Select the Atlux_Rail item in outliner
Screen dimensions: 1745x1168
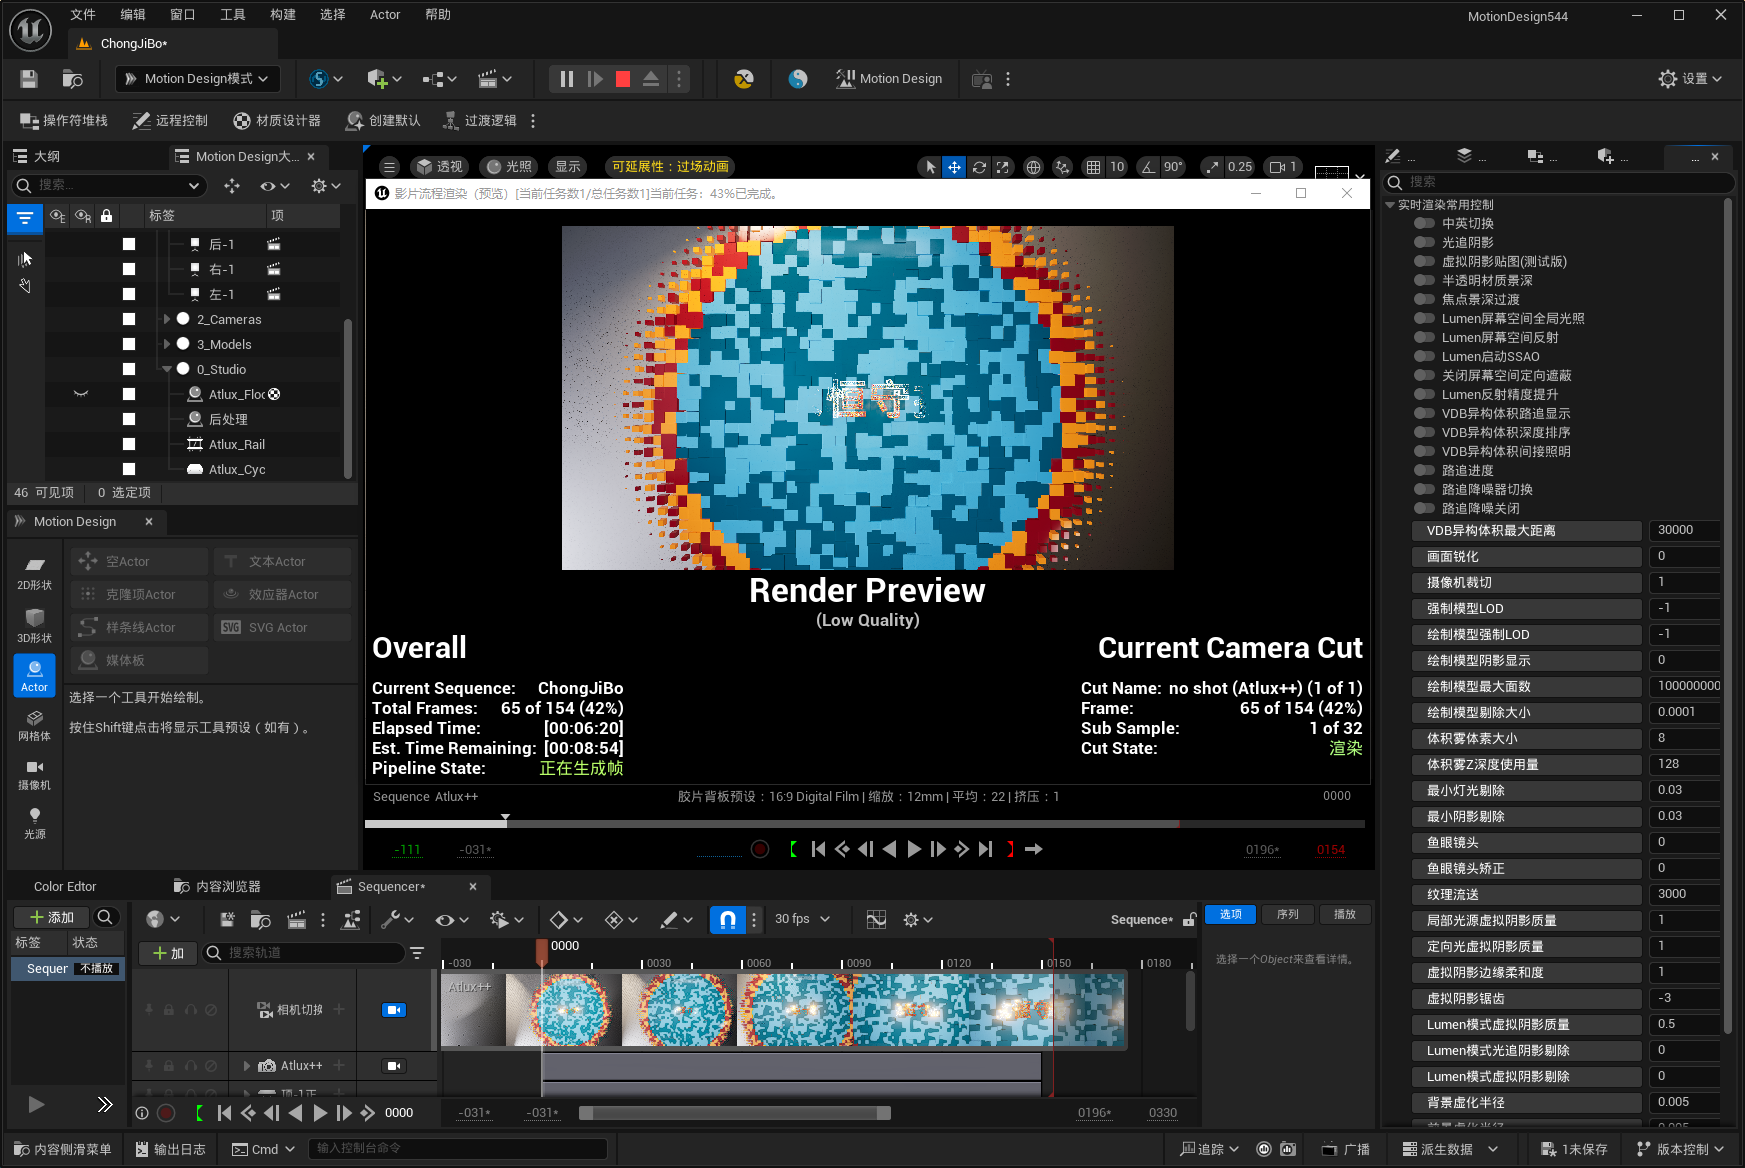pyautogui.click(x=237, y=445)
